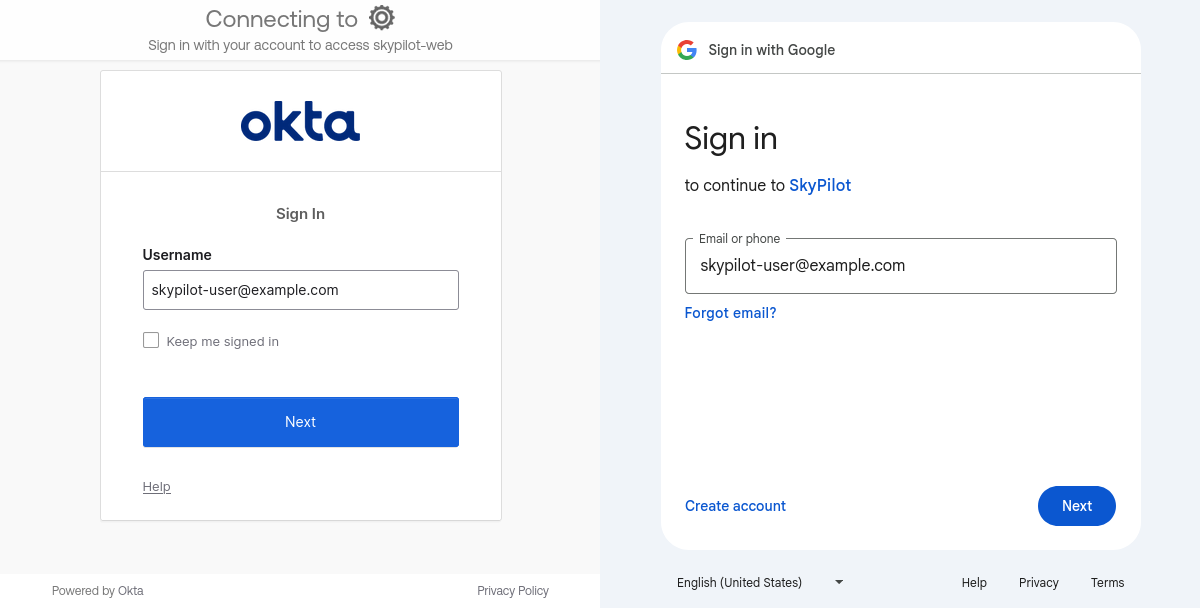This screenshot has height=608, width=1200.
Task: Open the English (United States) language dropdown
Action: [740, 582]
